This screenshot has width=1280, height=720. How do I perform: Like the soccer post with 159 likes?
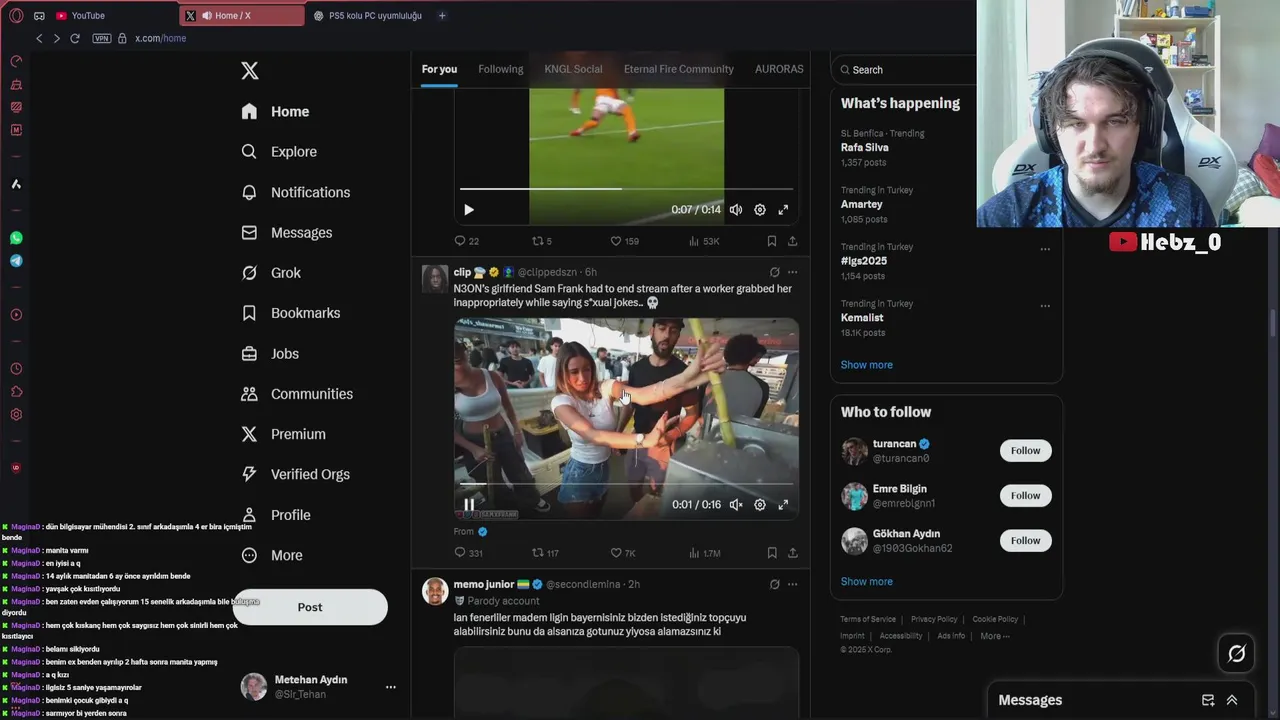(625, 241)
